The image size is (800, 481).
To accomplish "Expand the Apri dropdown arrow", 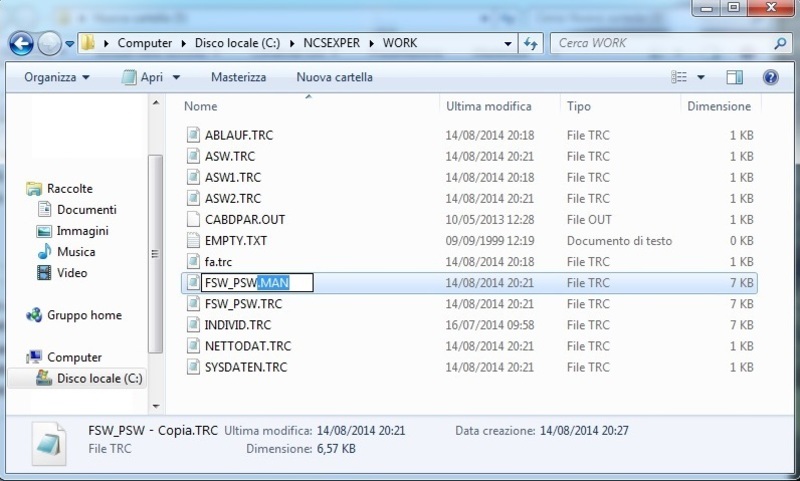I will [x=176, y=77].
